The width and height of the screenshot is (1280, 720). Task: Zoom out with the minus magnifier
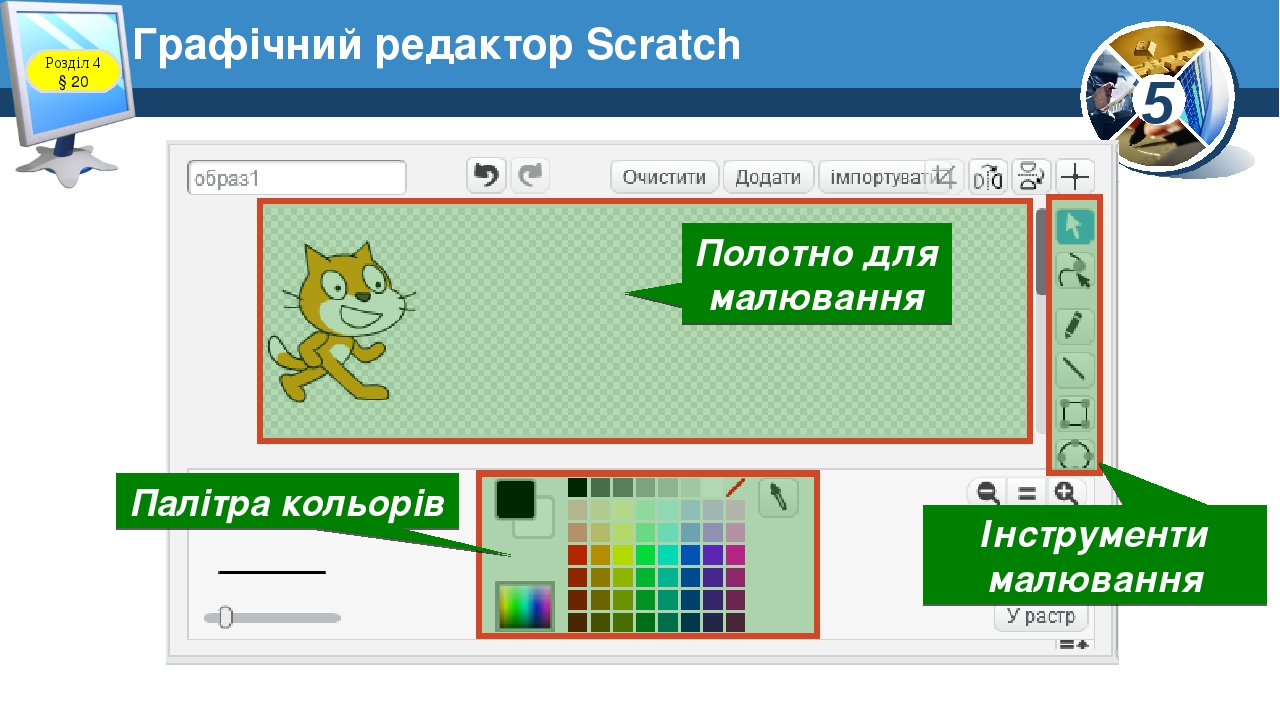point(988,492)
